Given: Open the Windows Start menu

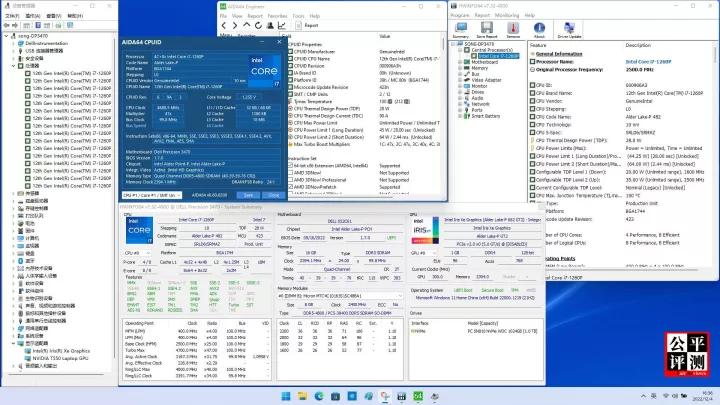Looking at the screenshot, I should click(286, 396).
